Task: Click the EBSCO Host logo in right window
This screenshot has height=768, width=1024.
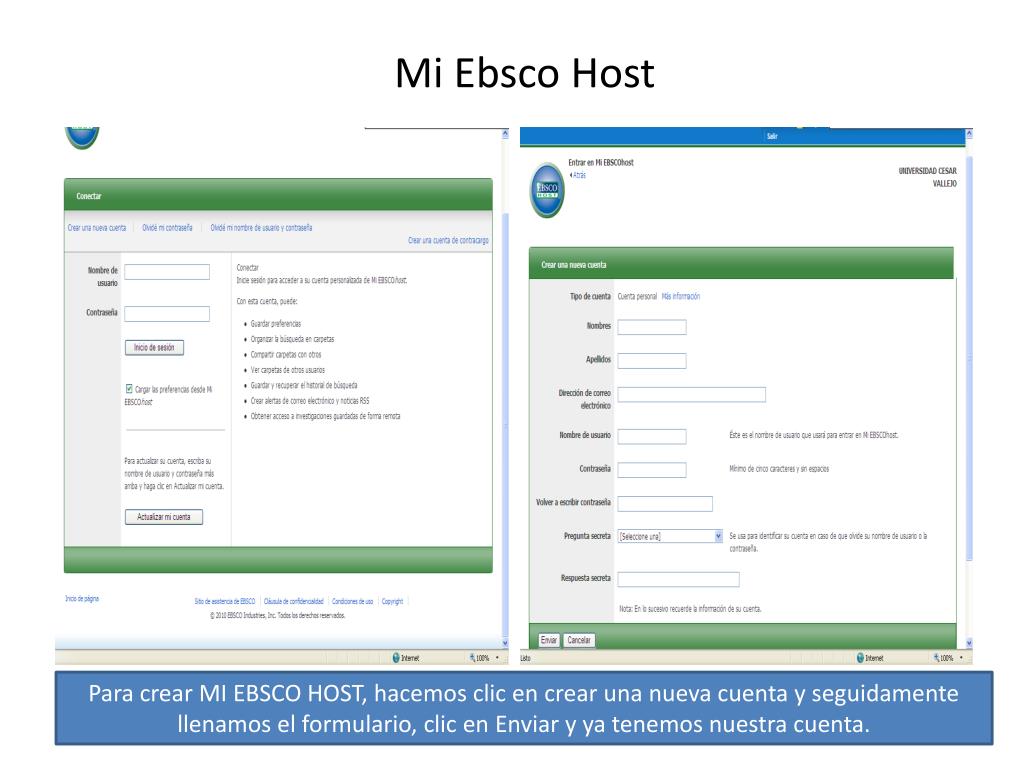Action: point(547,190)
